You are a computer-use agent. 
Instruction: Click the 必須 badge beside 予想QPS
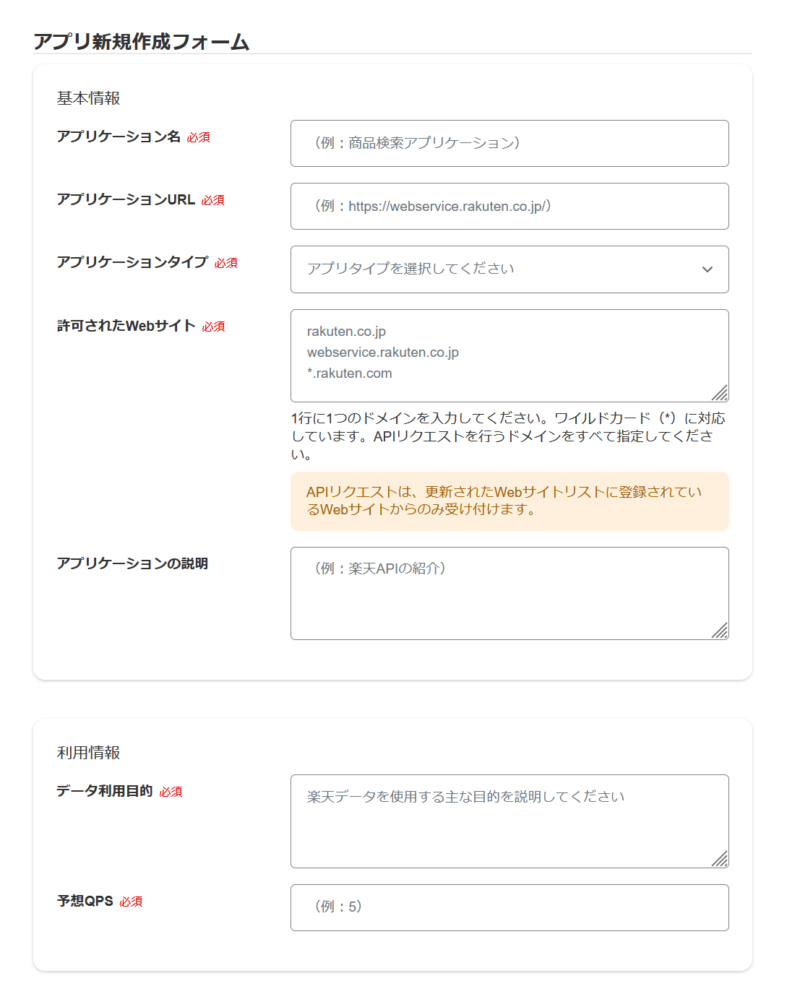pyautogui.click(x=131, y=902)
